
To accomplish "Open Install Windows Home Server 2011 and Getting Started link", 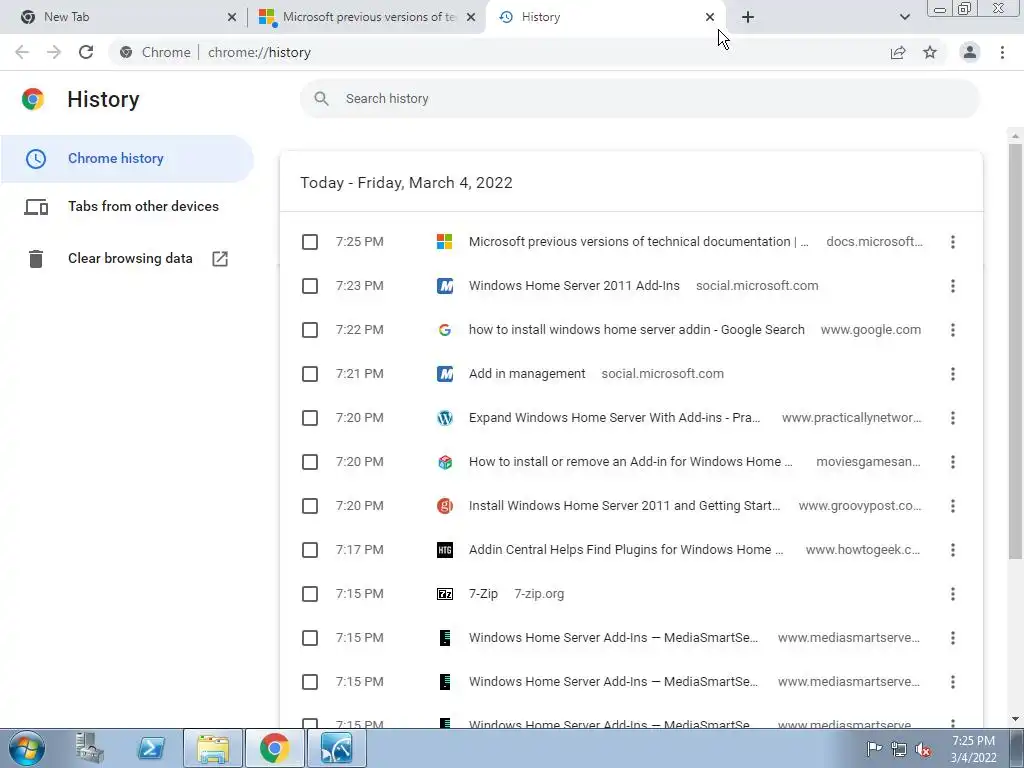I will 624,506.
